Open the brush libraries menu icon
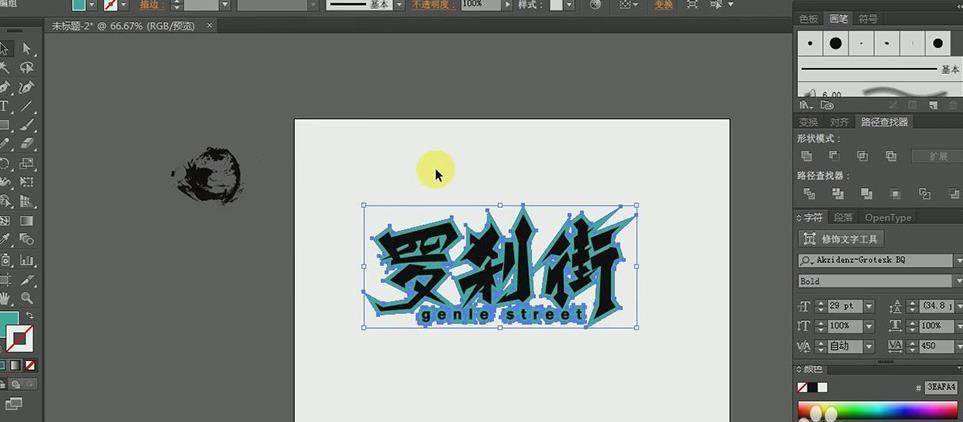Screen dimensions: 963x422 point(806,104)
